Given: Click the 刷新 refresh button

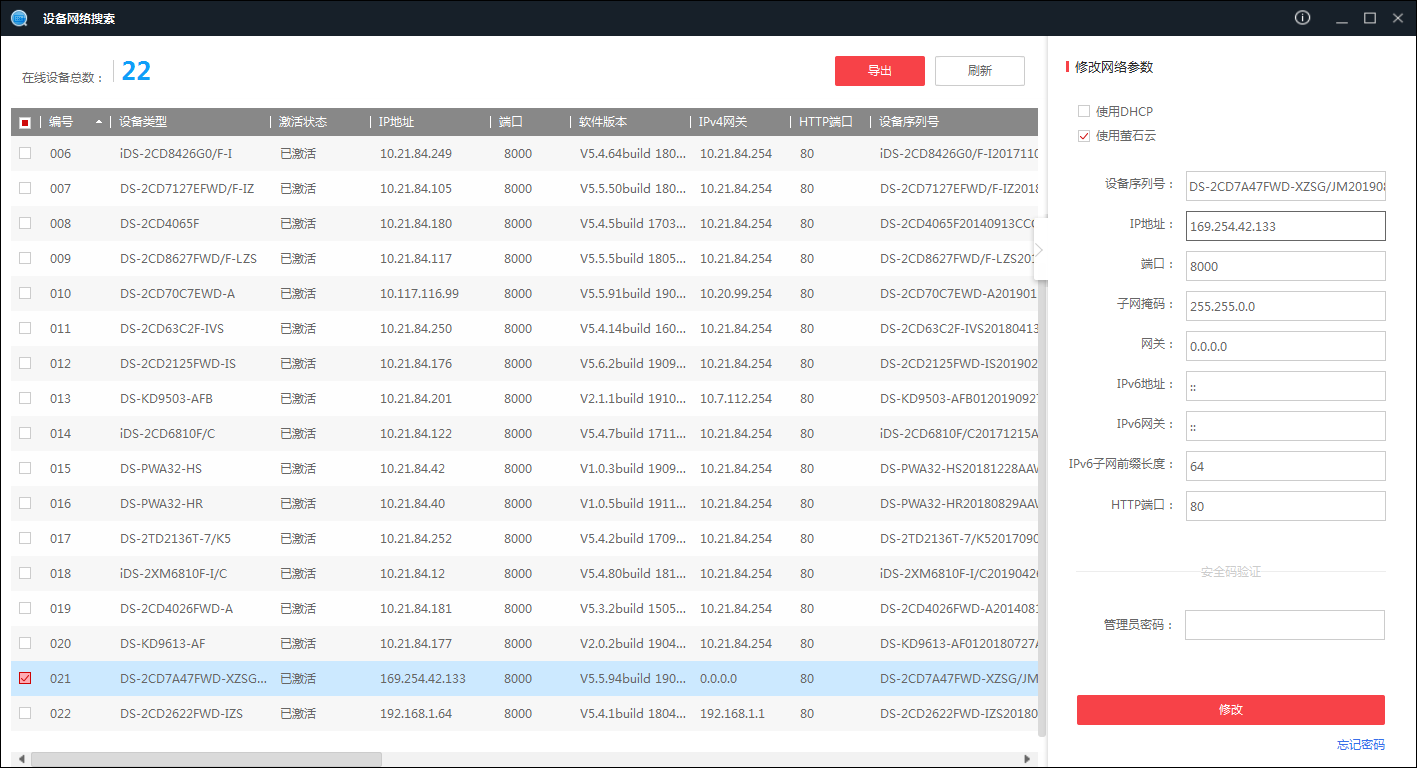Looking at the screenshot, I should [x=980, y=71].
